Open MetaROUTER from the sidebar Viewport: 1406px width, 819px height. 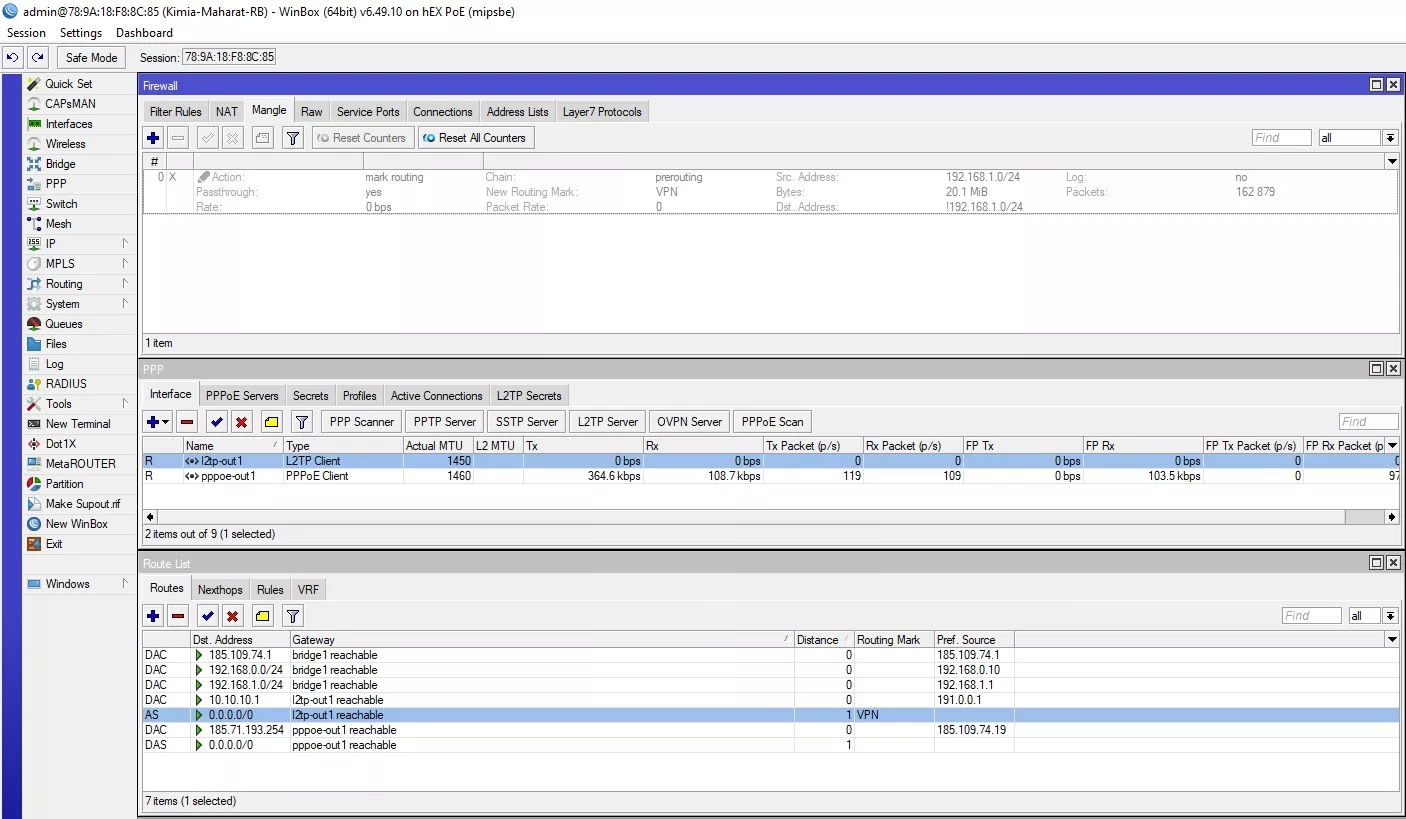pyautogui.click(x=80, y=464)
